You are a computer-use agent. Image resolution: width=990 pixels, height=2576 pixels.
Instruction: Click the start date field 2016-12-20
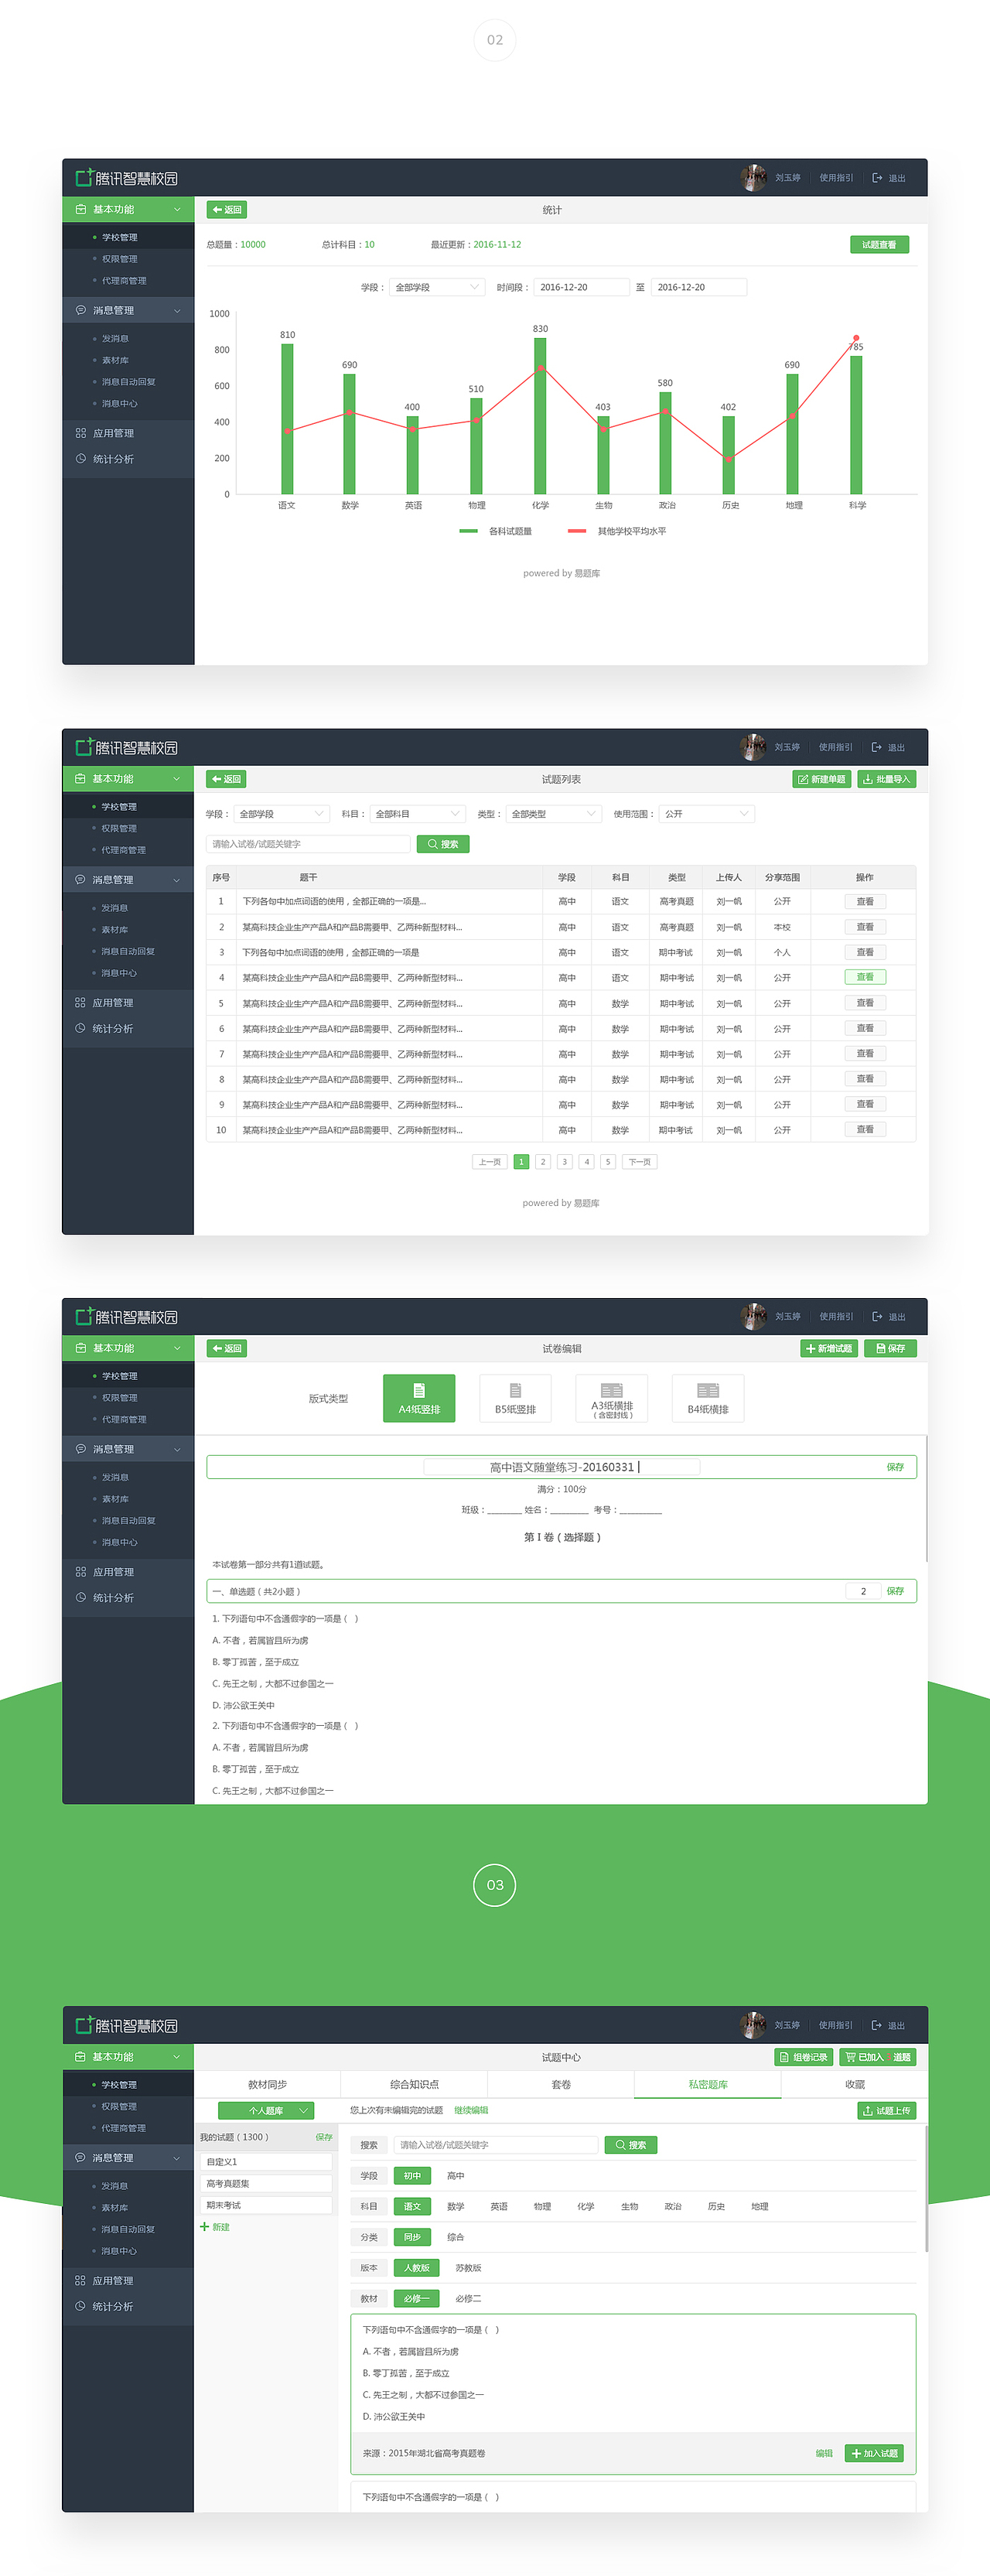point(581,287)
